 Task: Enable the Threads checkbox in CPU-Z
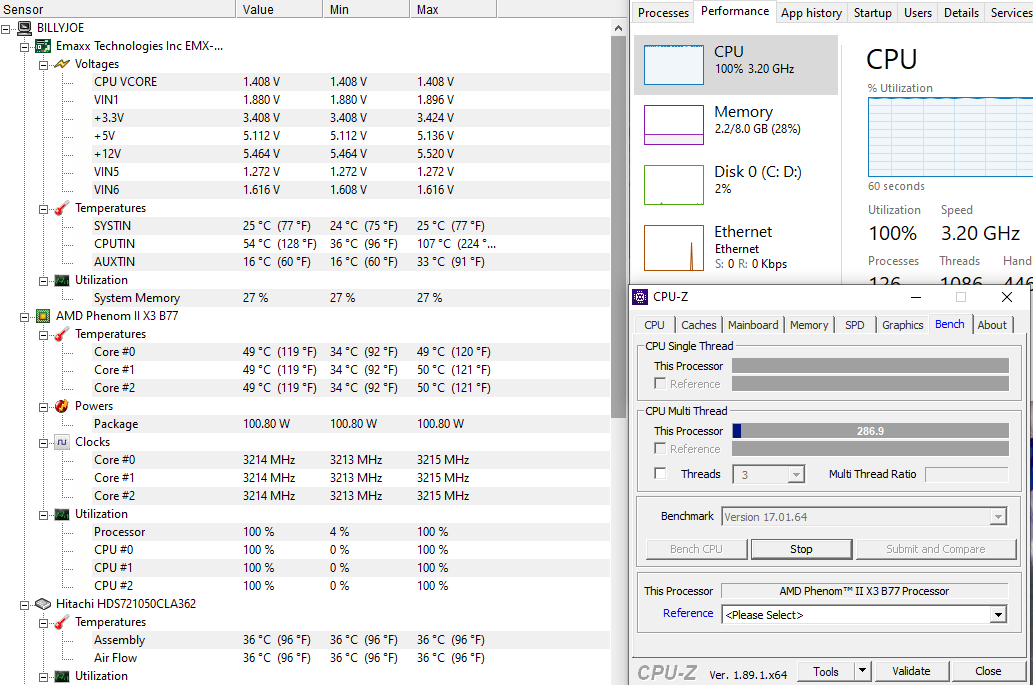[659, 474]
